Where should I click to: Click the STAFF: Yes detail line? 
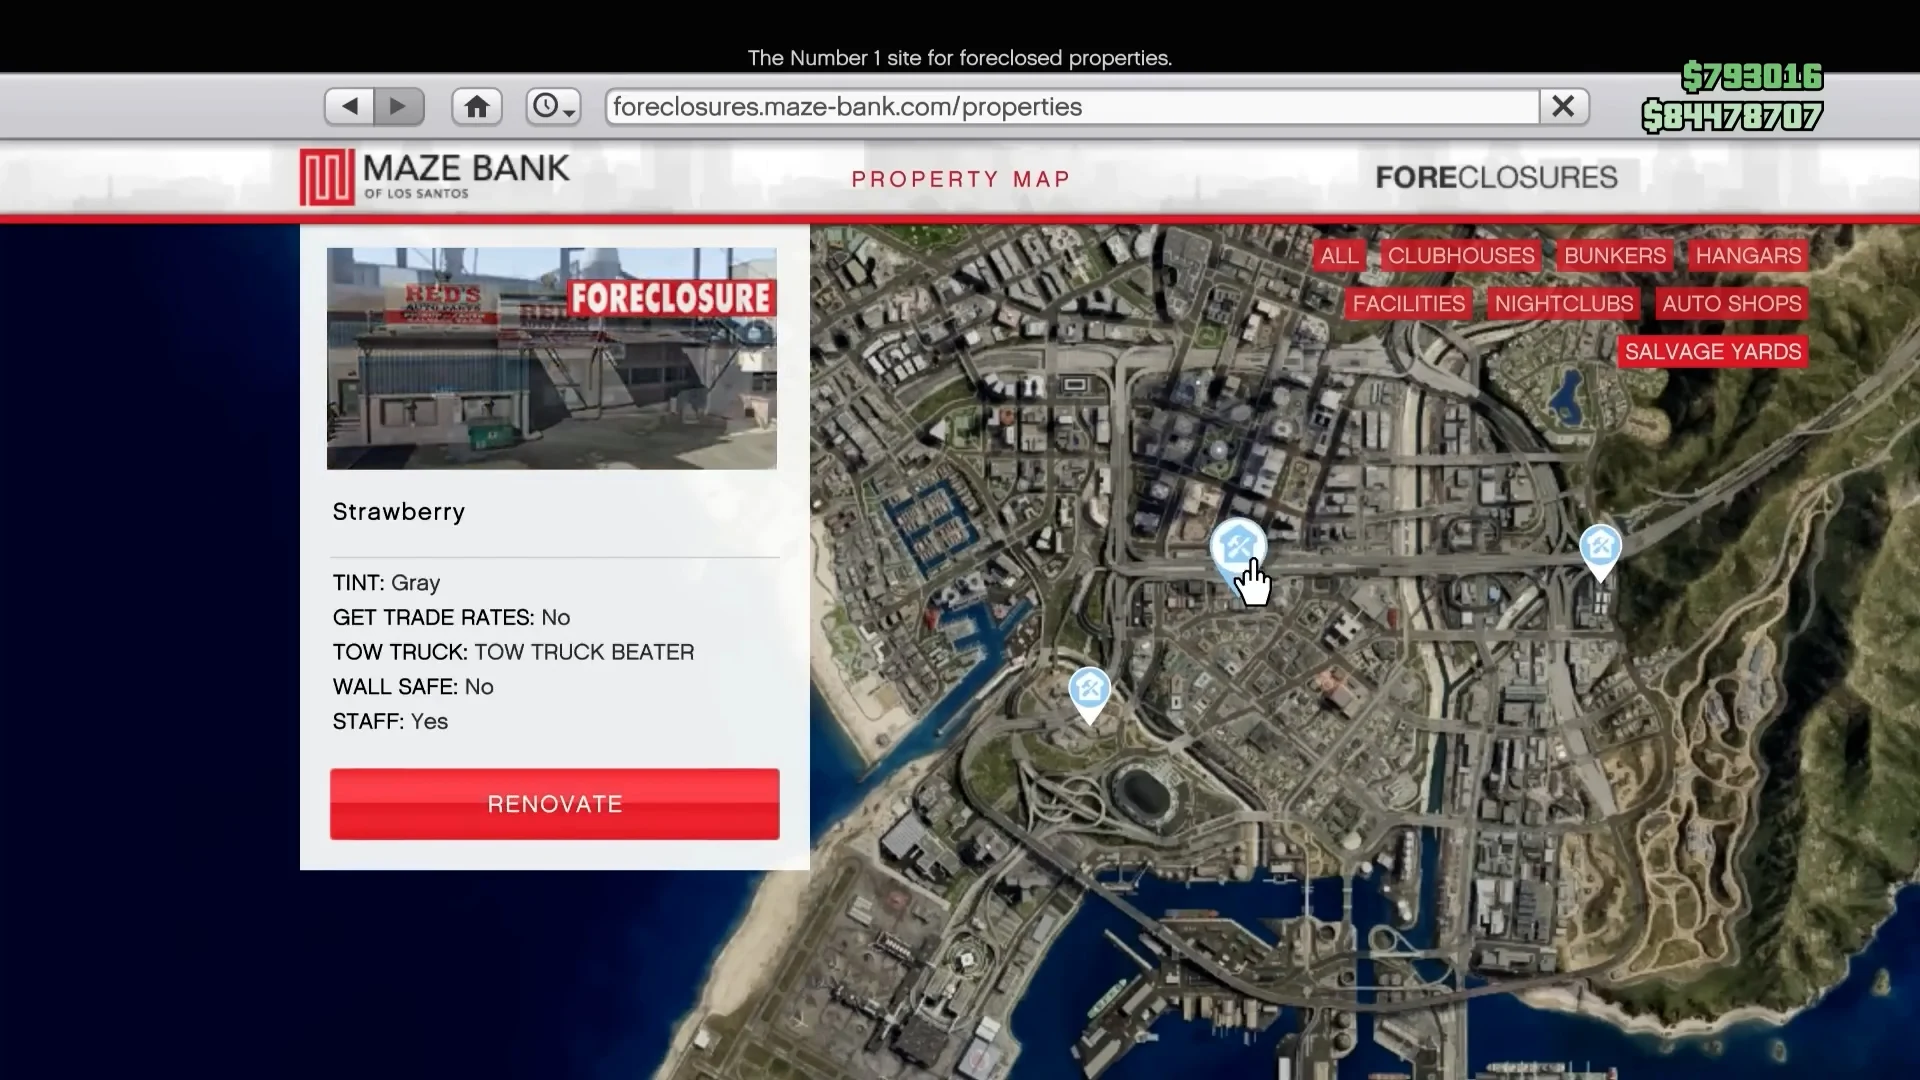(x=390, y=722)
